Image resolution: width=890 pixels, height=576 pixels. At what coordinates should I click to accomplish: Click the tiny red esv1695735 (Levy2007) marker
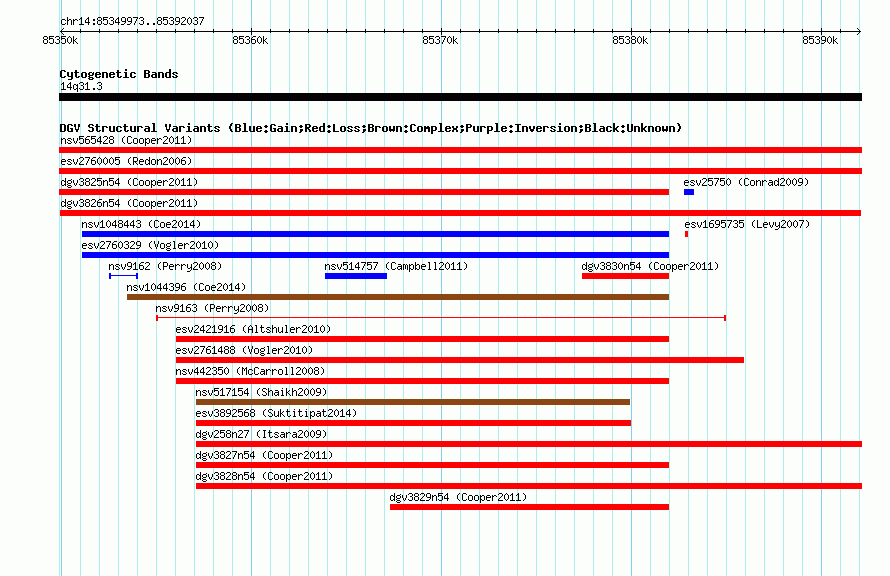[686, 234]
